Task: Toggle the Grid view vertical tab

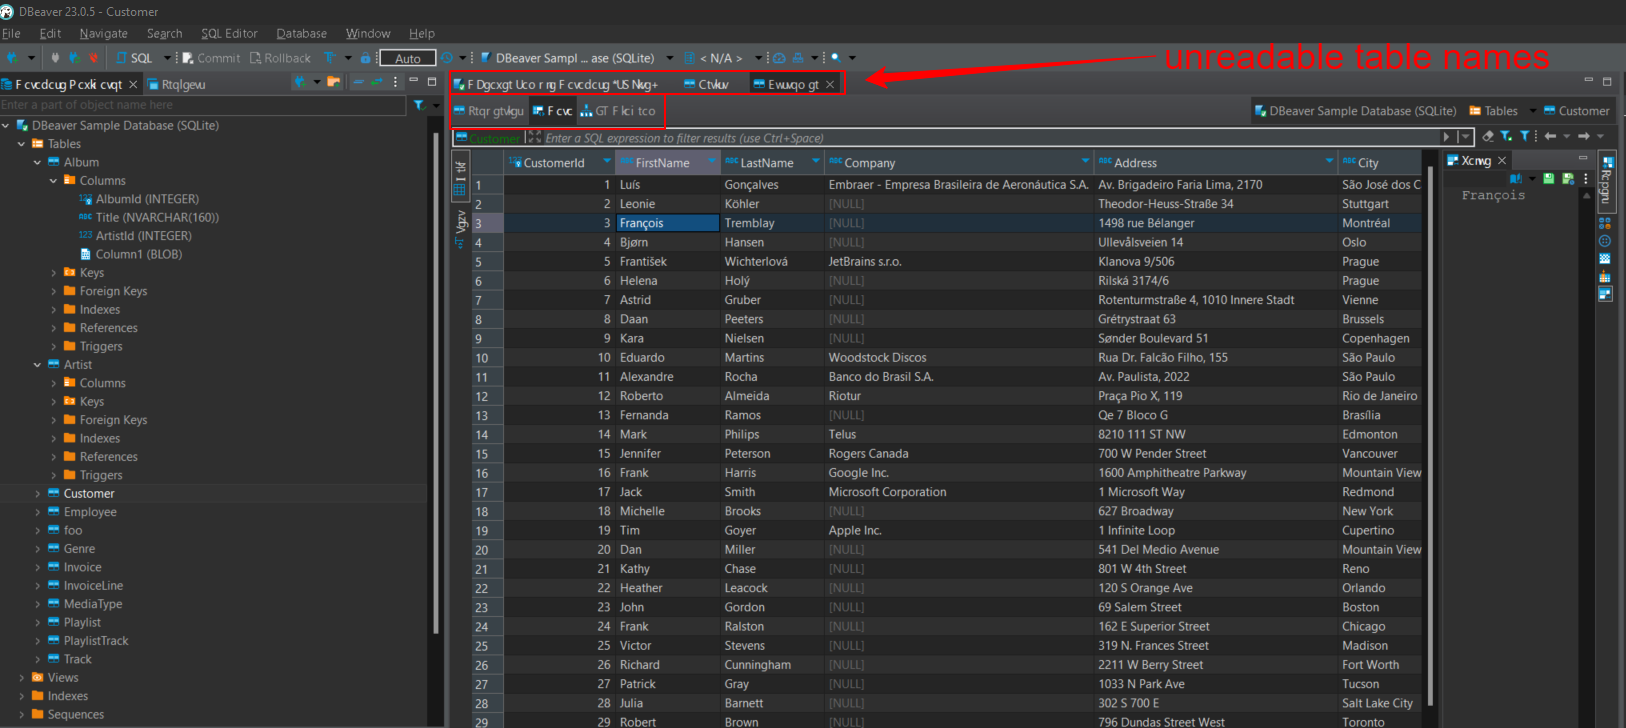Action: (460, 178)
